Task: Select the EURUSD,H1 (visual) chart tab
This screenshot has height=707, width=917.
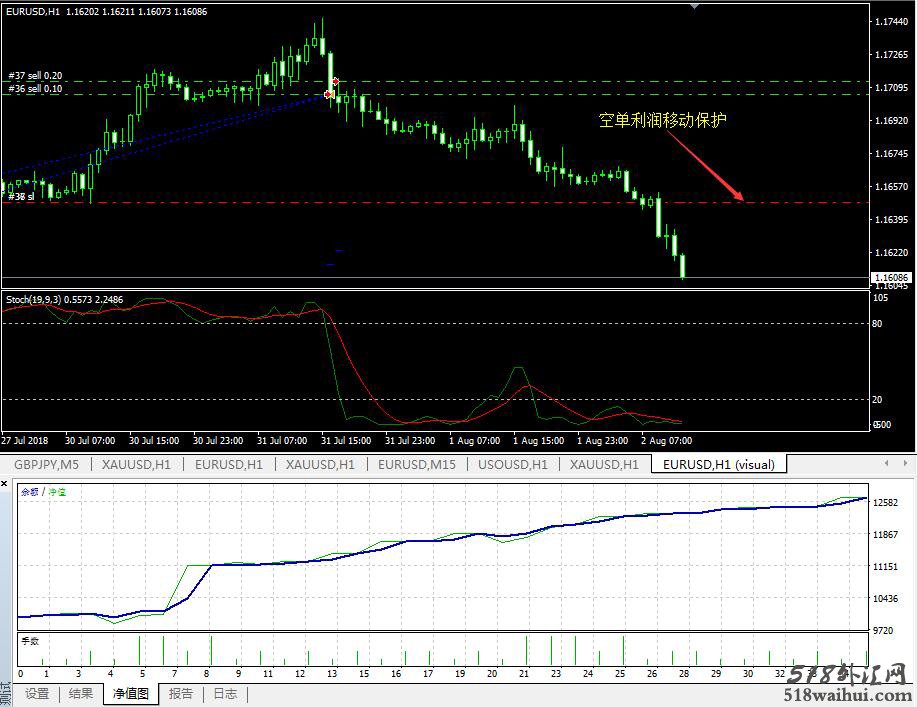Action: pos(719,464)
